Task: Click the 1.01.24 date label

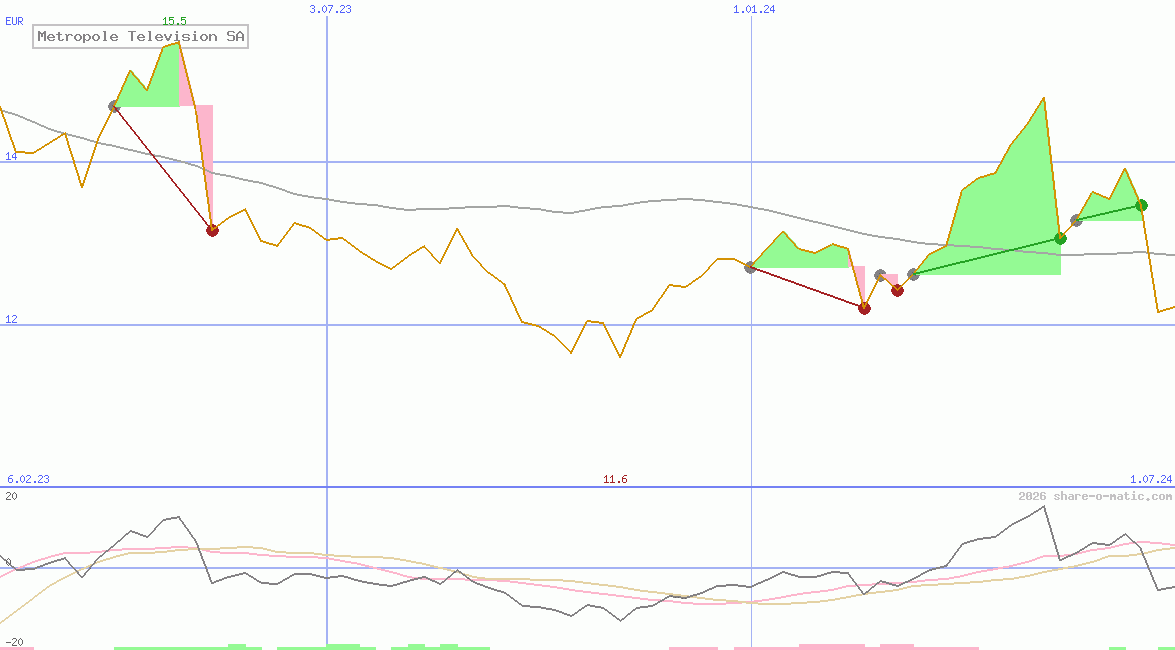Action: click(753, 9)
